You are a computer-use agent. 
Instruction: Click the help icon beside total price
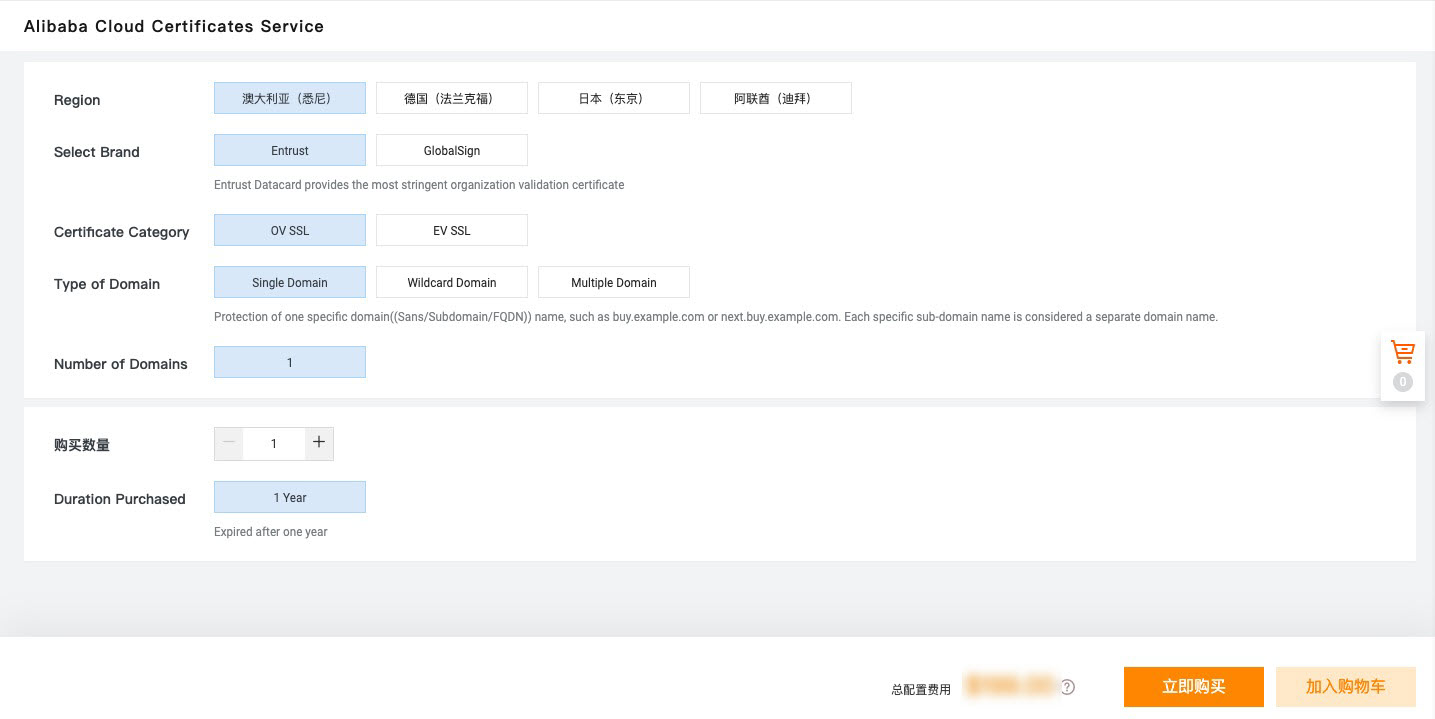tap(1068, 687)
